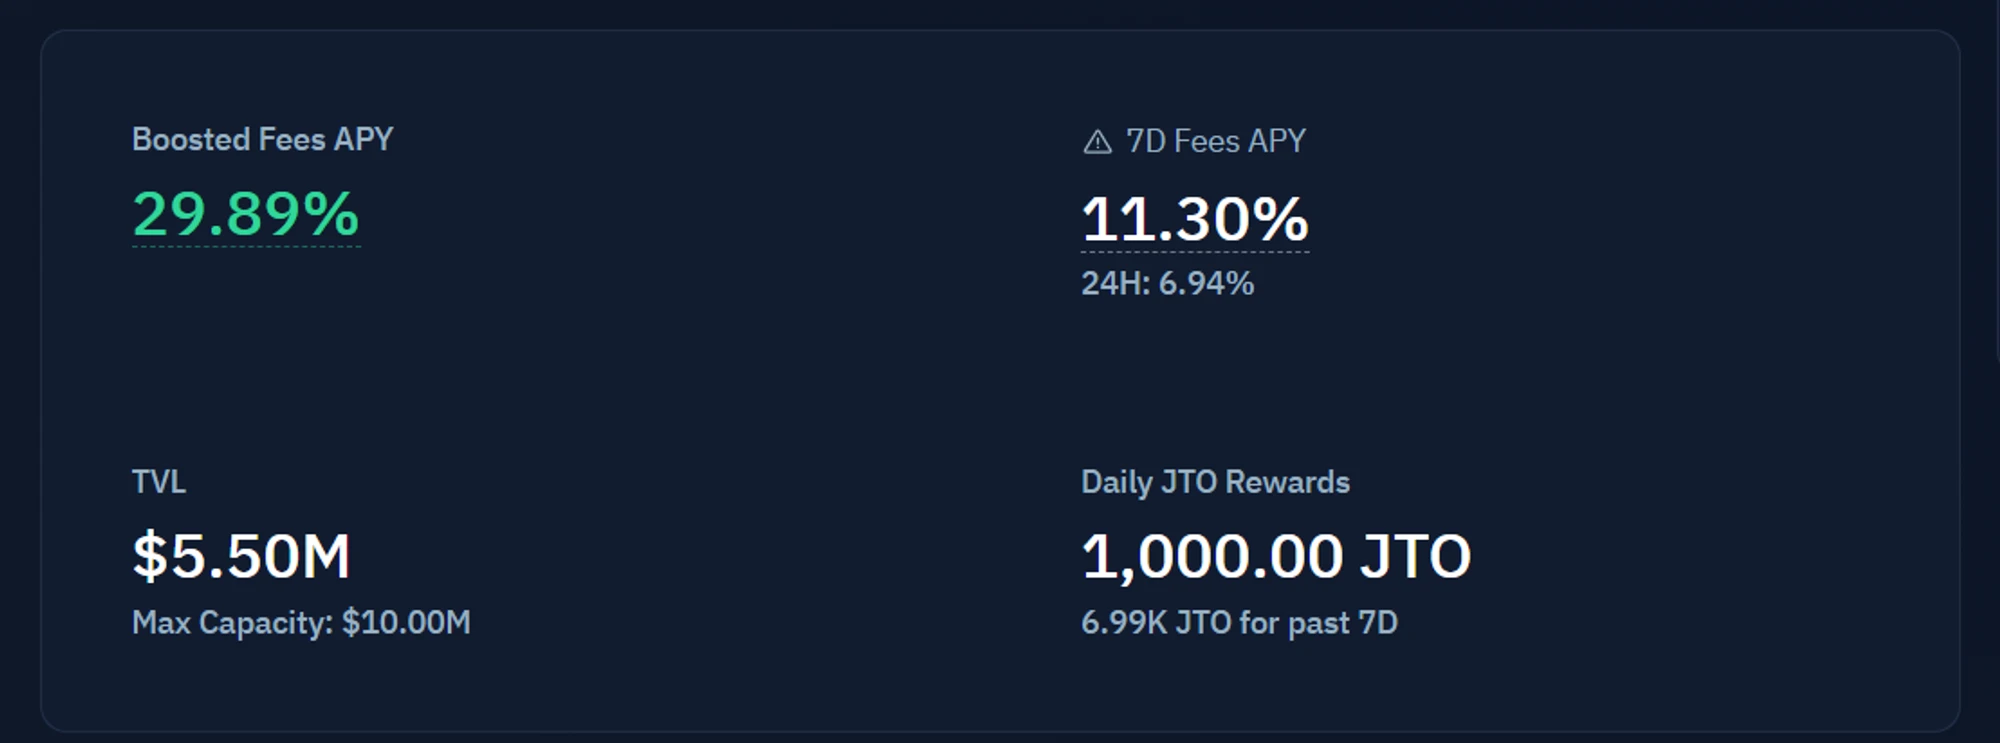Select the Daily JTO Rewards heading
2000x743 pixels.
coord(1215,482)
